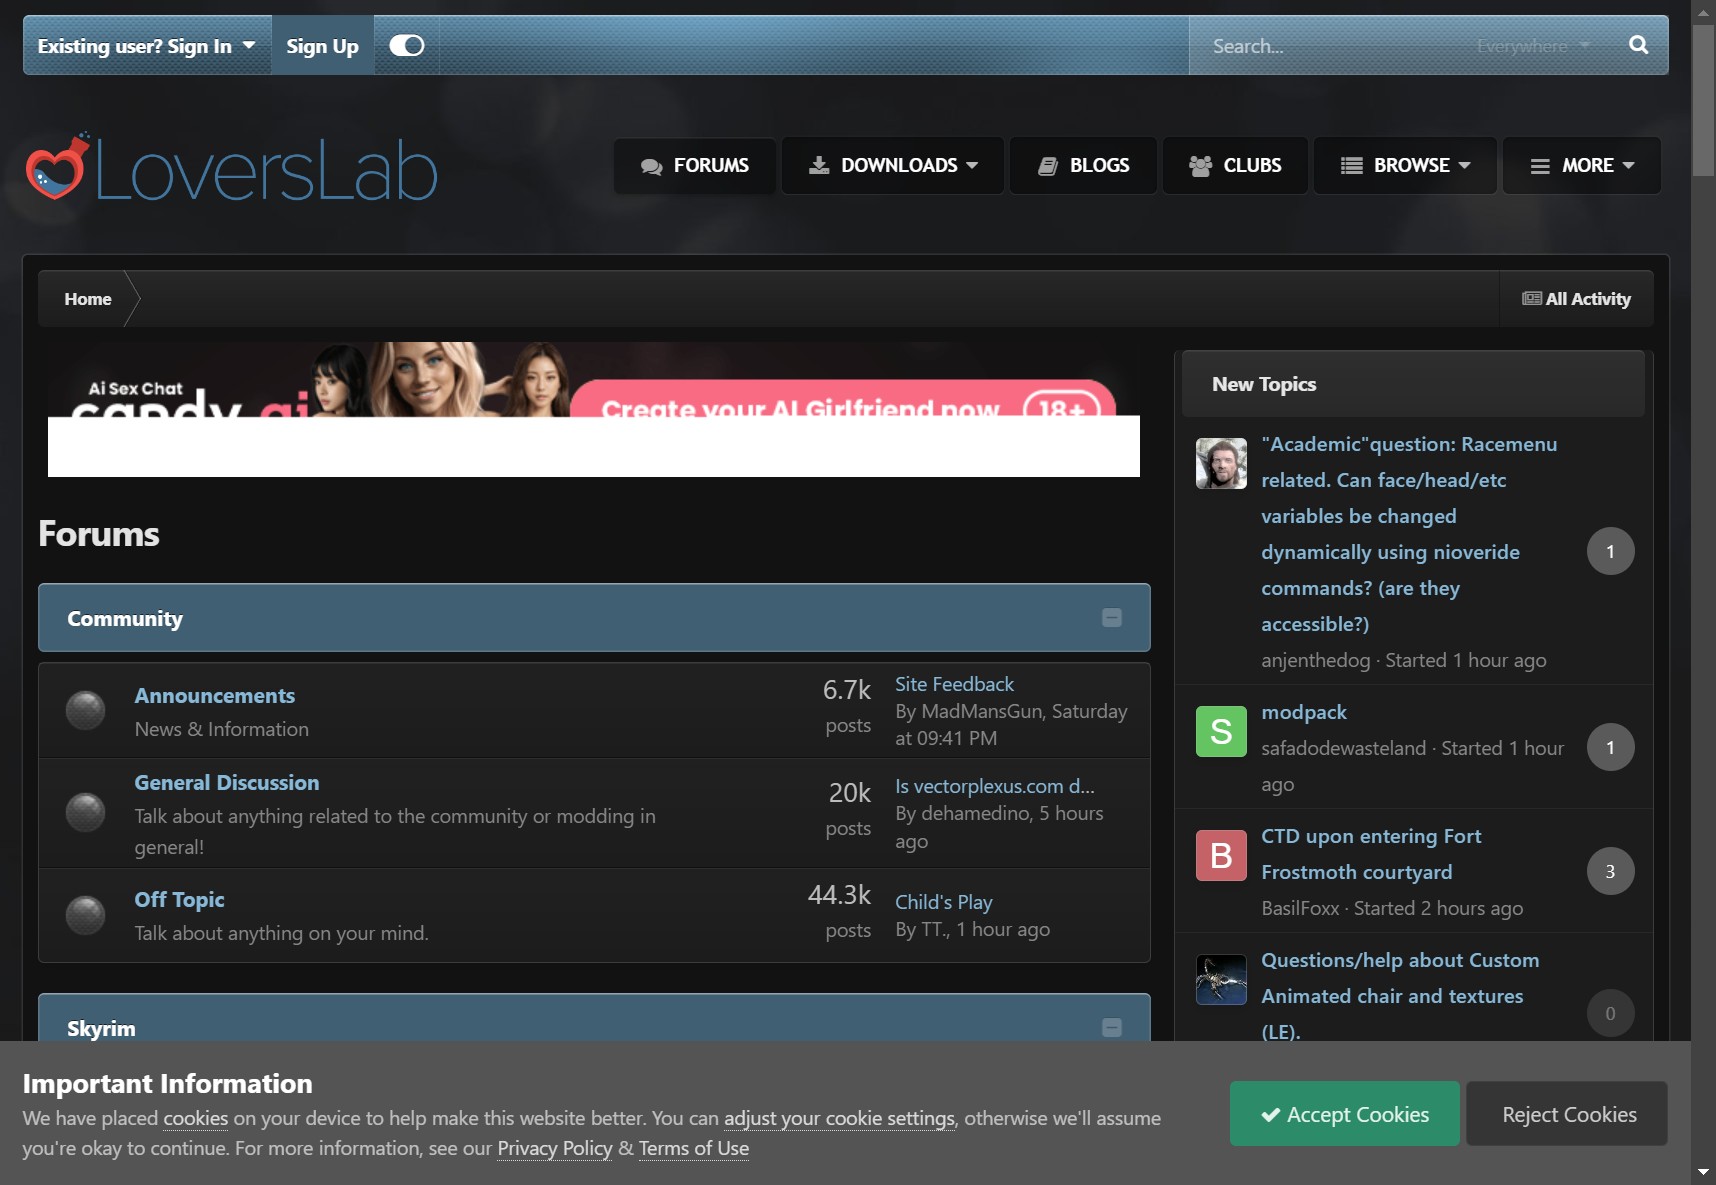
Task: Open anjenthedog's profile avatar
Action: [x=1221, y=463]
